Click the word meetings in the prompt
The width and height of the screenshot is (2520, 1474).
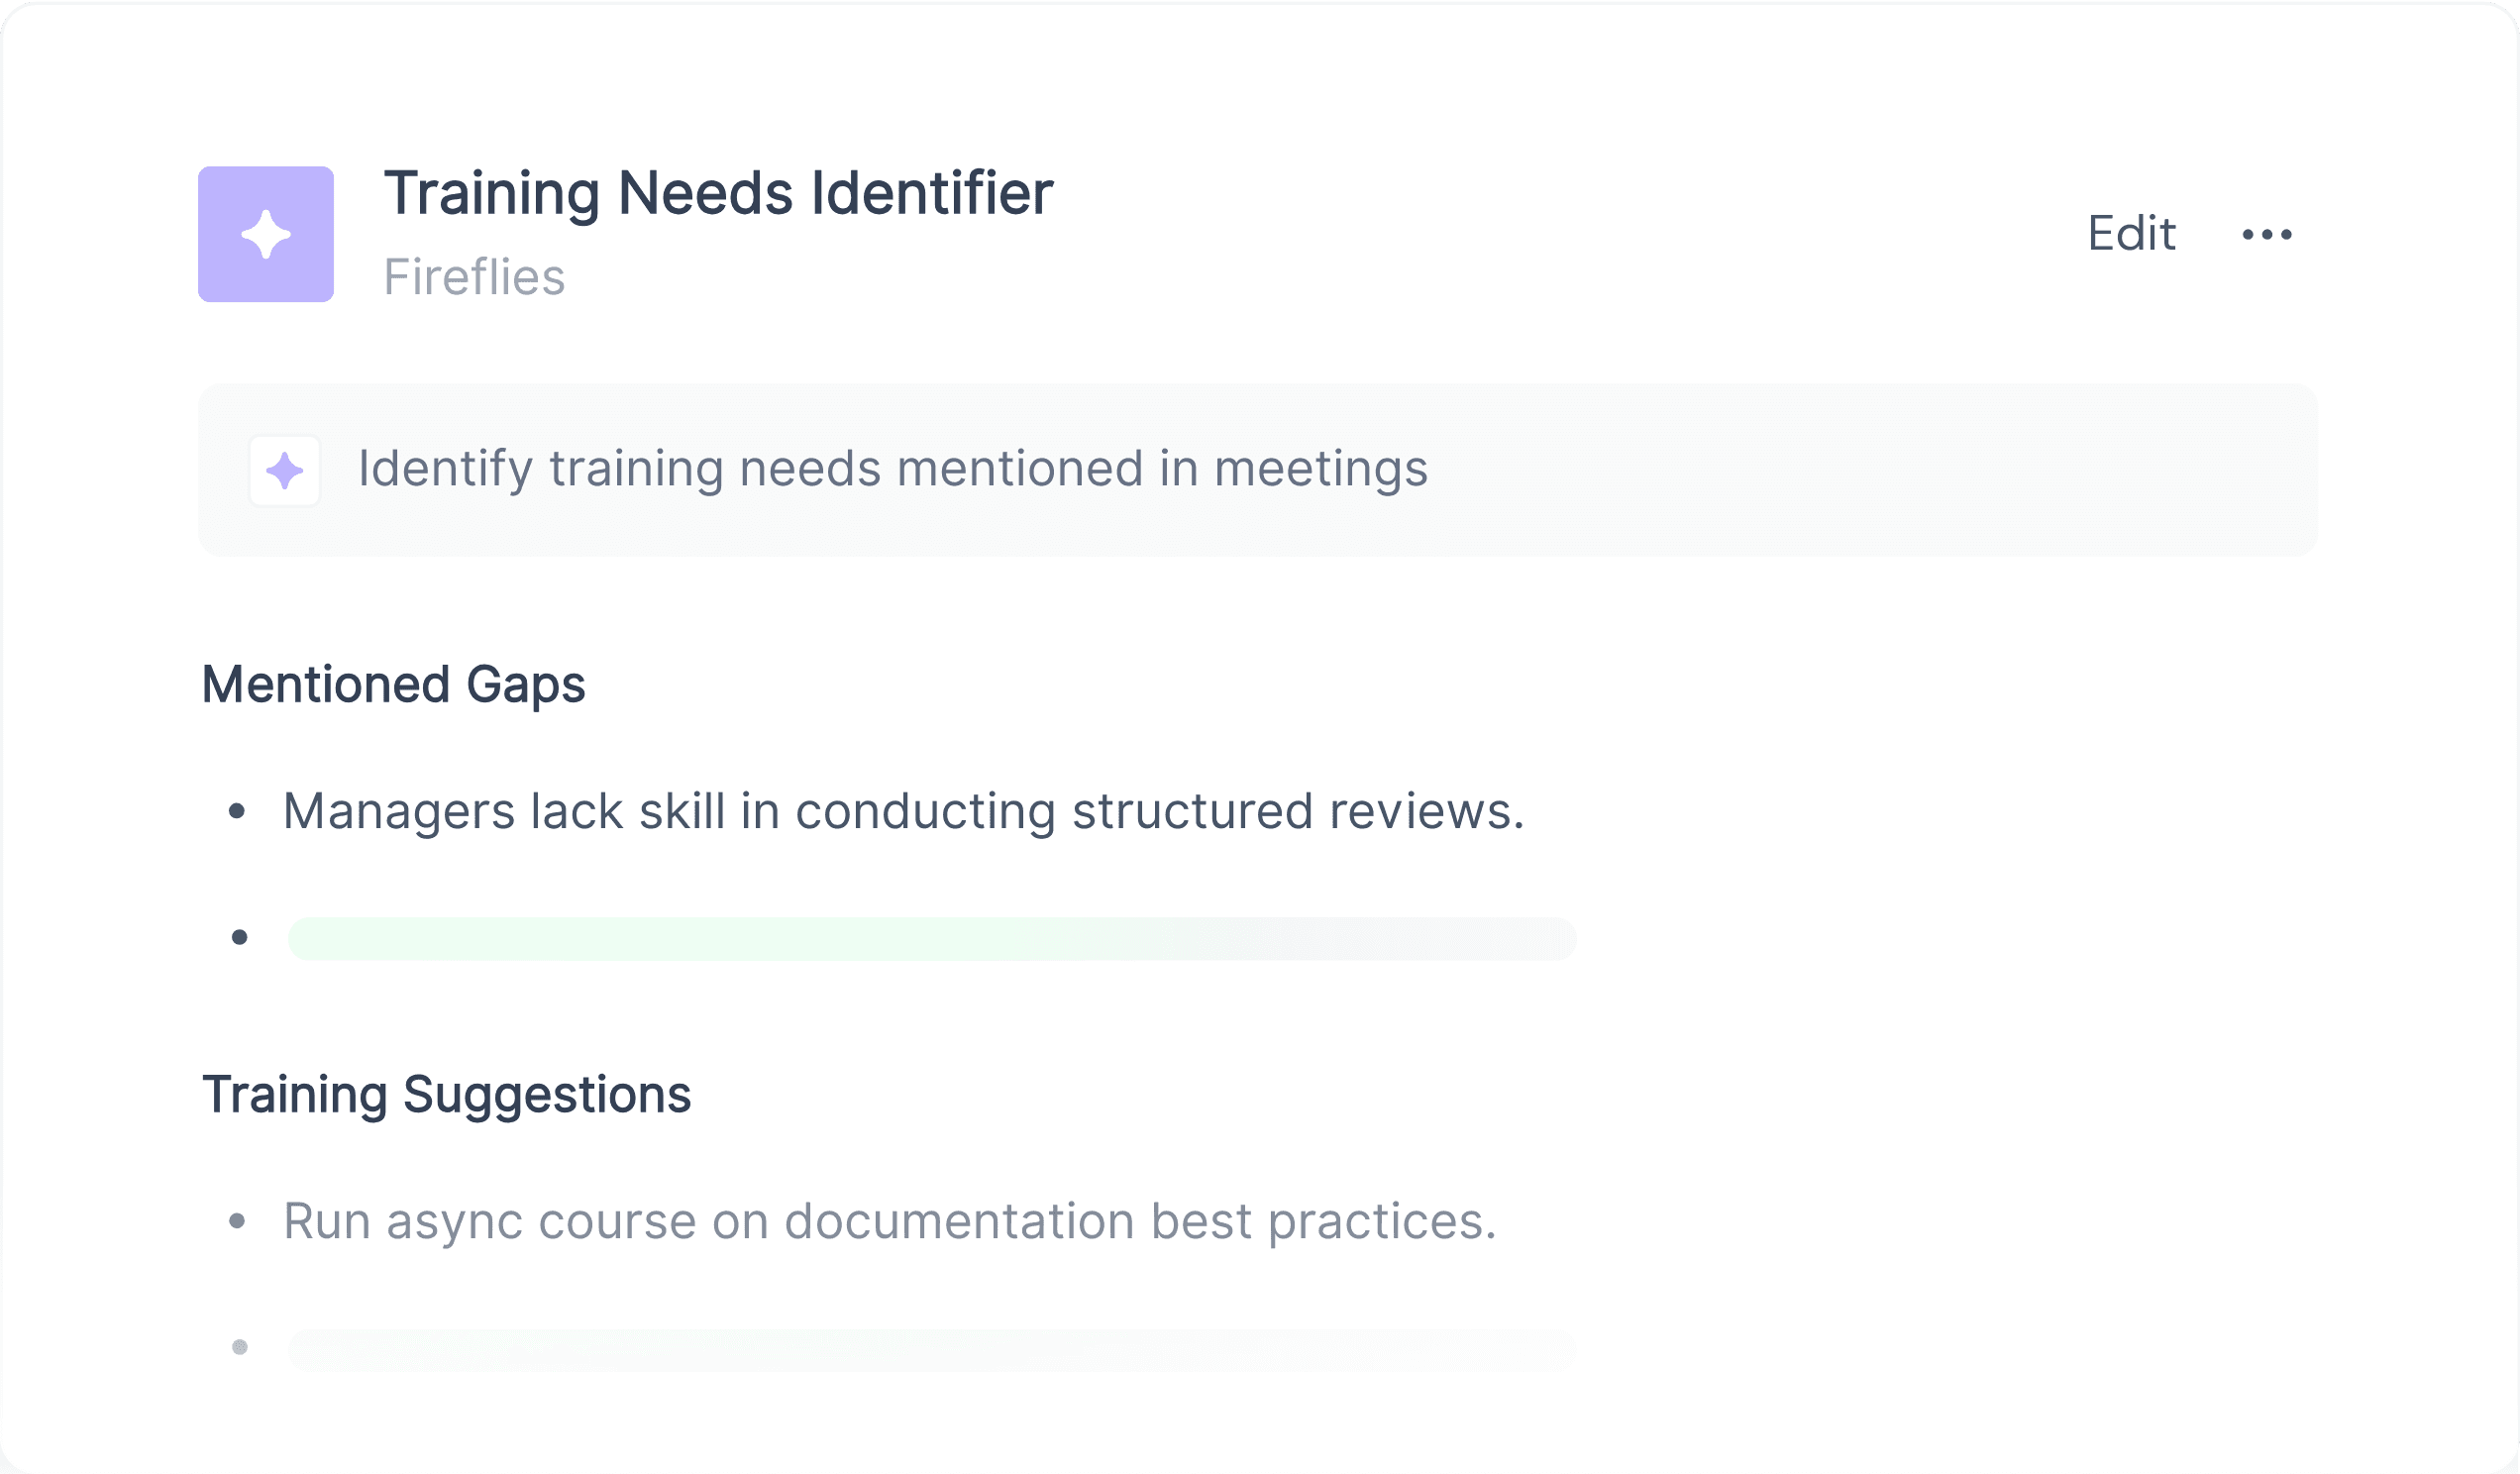pyautogui.click(x=1321, y=470)
